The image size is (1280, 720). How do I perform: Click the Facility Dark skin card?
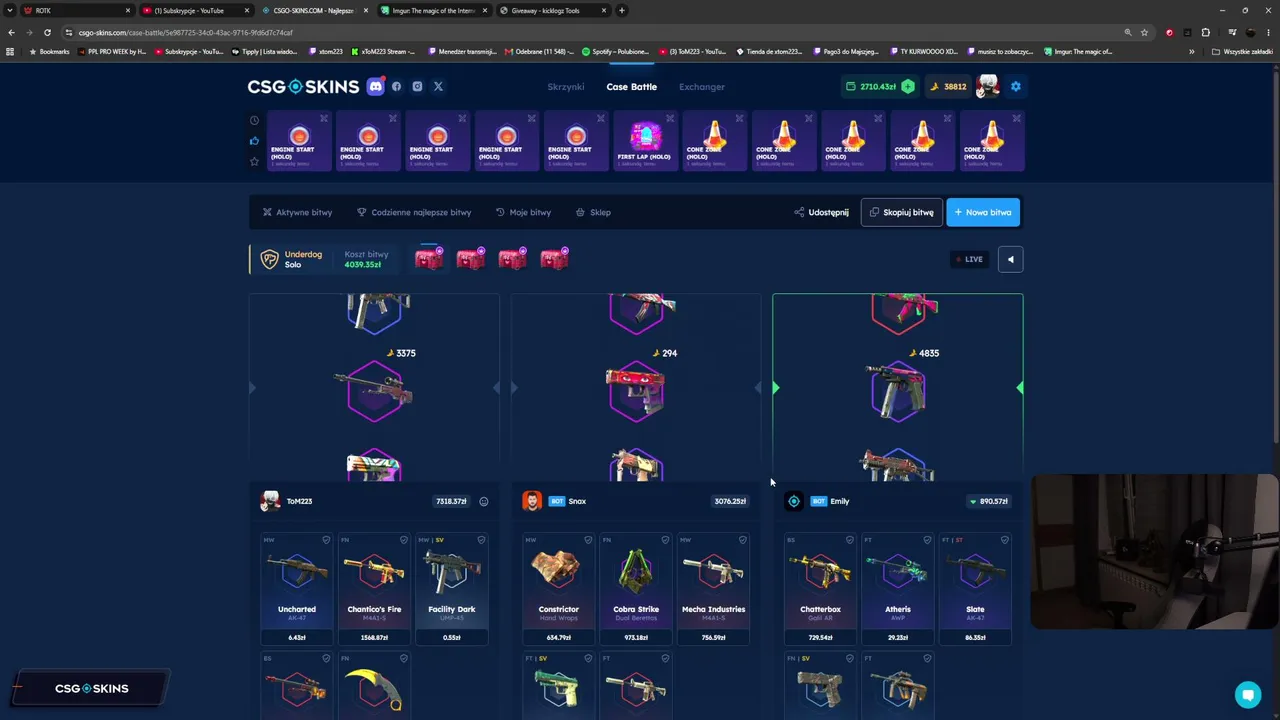click(452, 589)
